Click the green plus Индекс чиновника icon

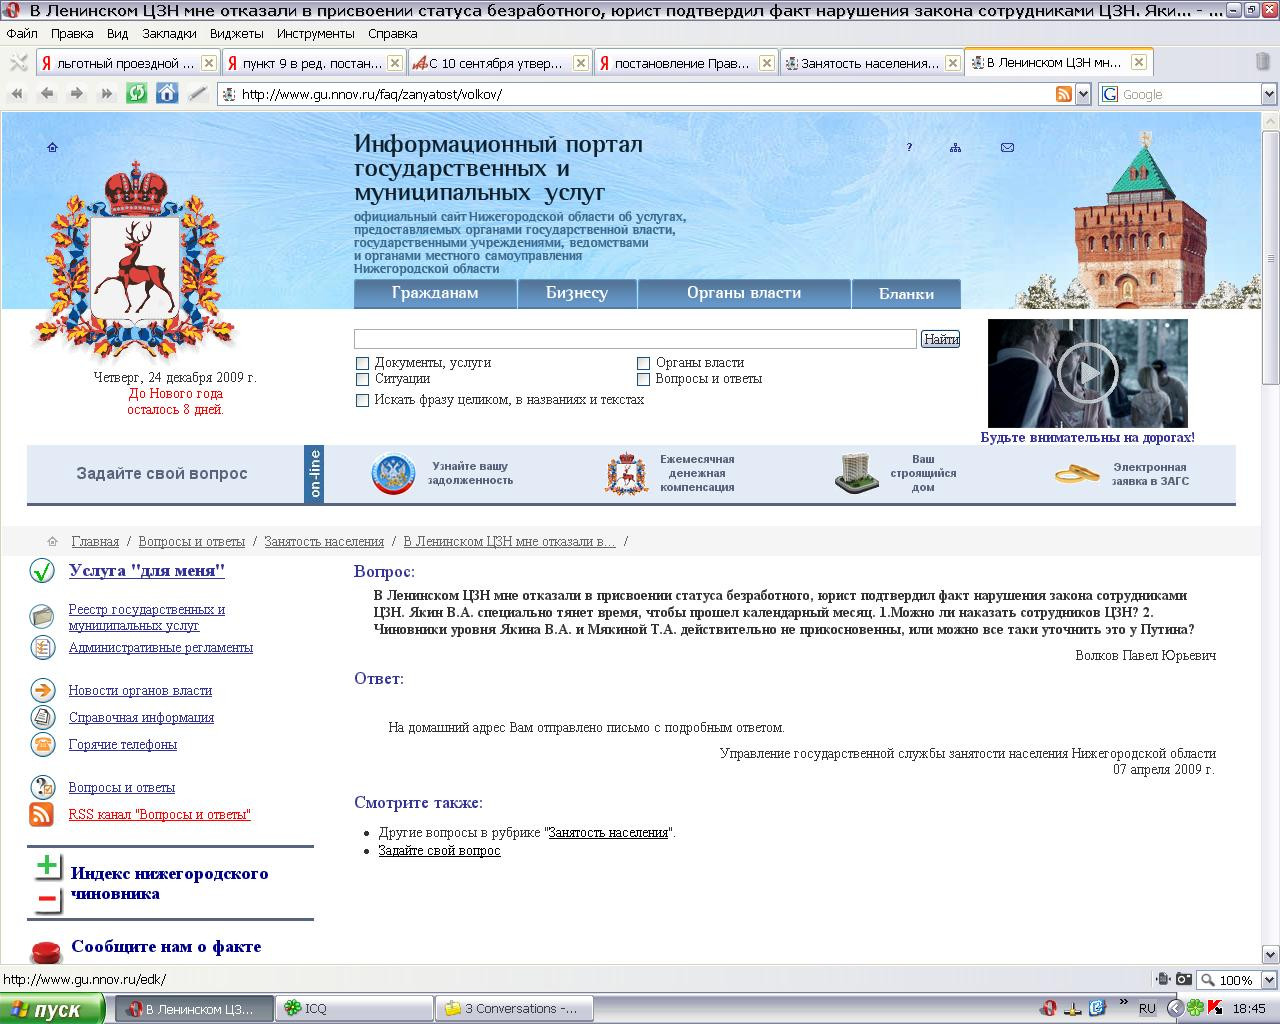[47, 866]
